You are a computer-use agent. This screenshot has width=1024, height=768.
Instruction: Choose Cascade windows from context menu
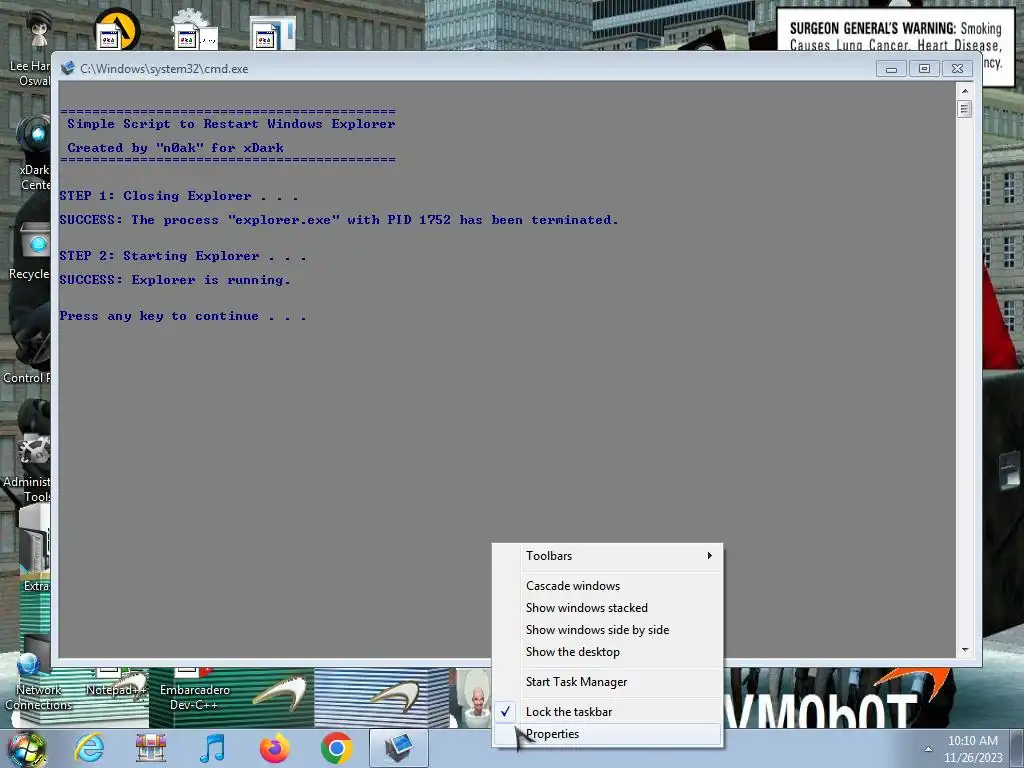[x=607, y=586]
